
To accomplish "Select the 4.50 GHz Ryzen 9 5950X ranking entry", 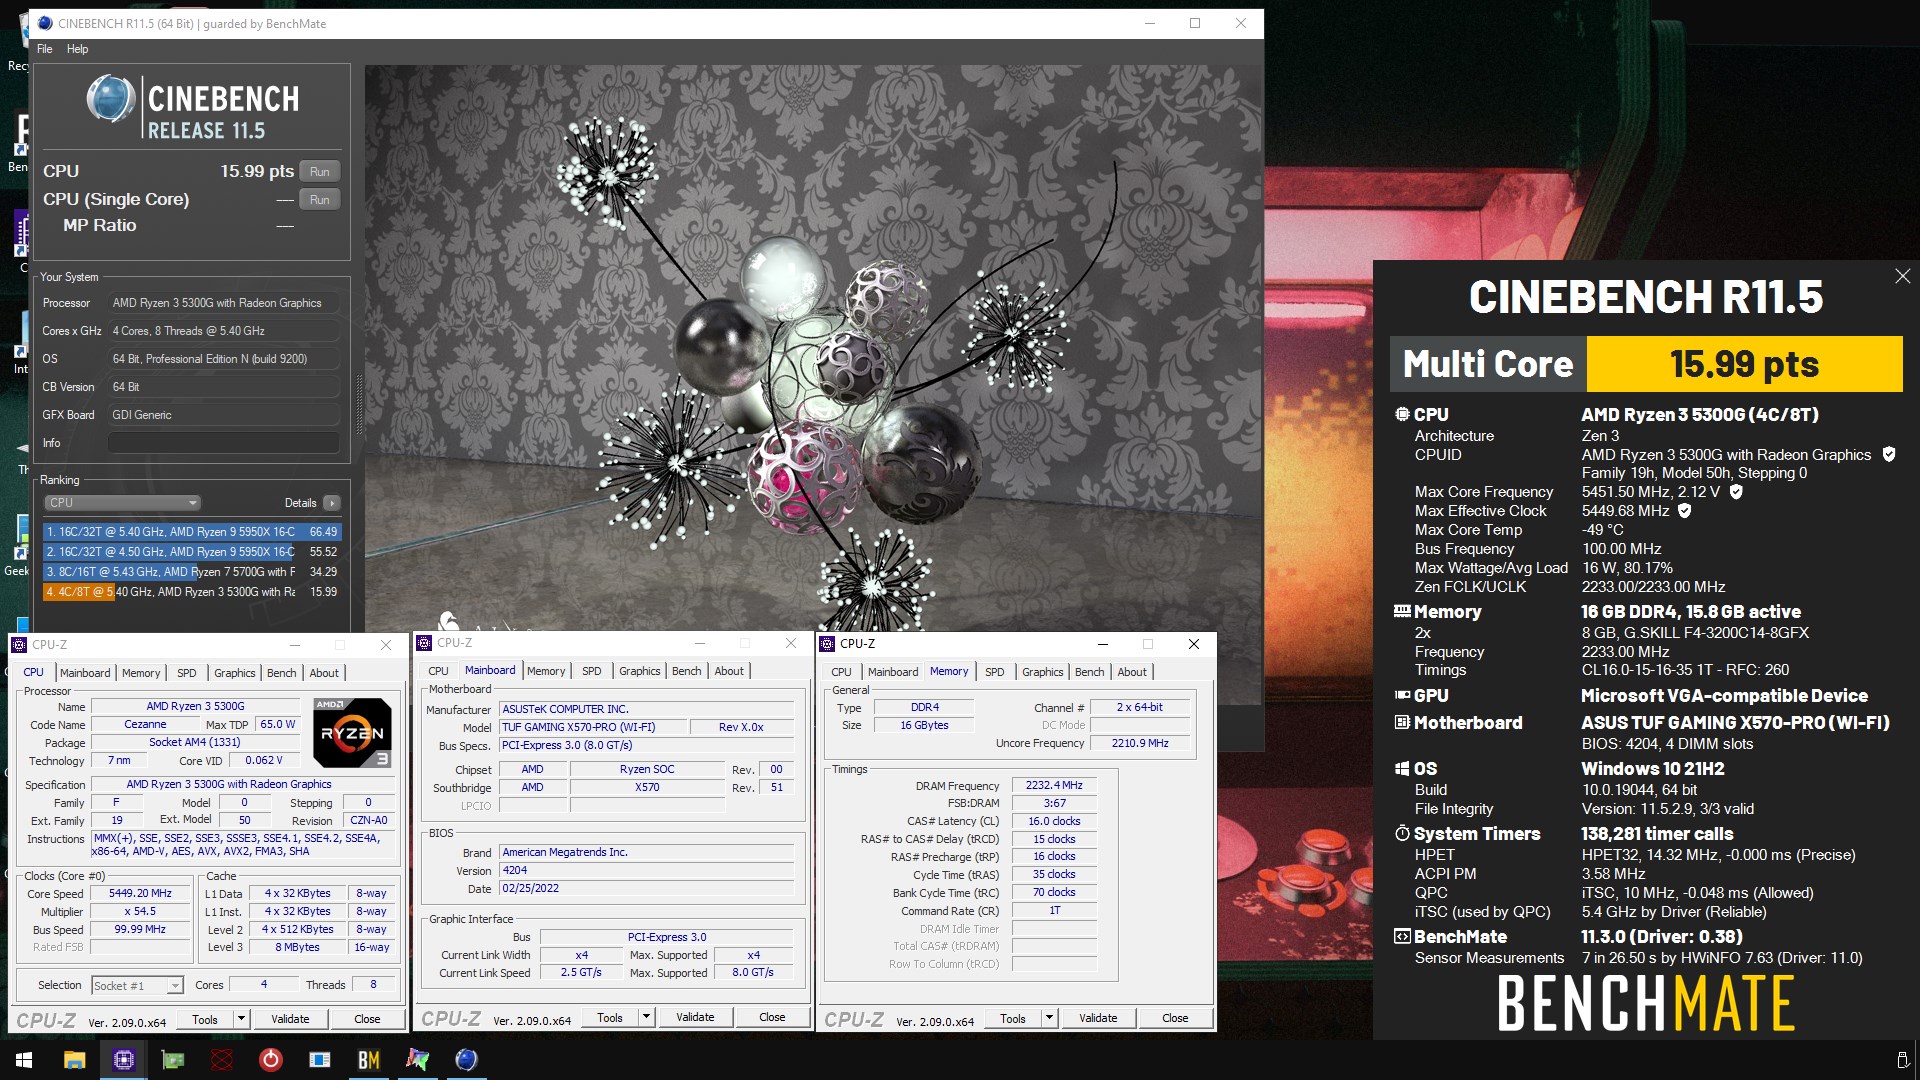I will point(192,552).
